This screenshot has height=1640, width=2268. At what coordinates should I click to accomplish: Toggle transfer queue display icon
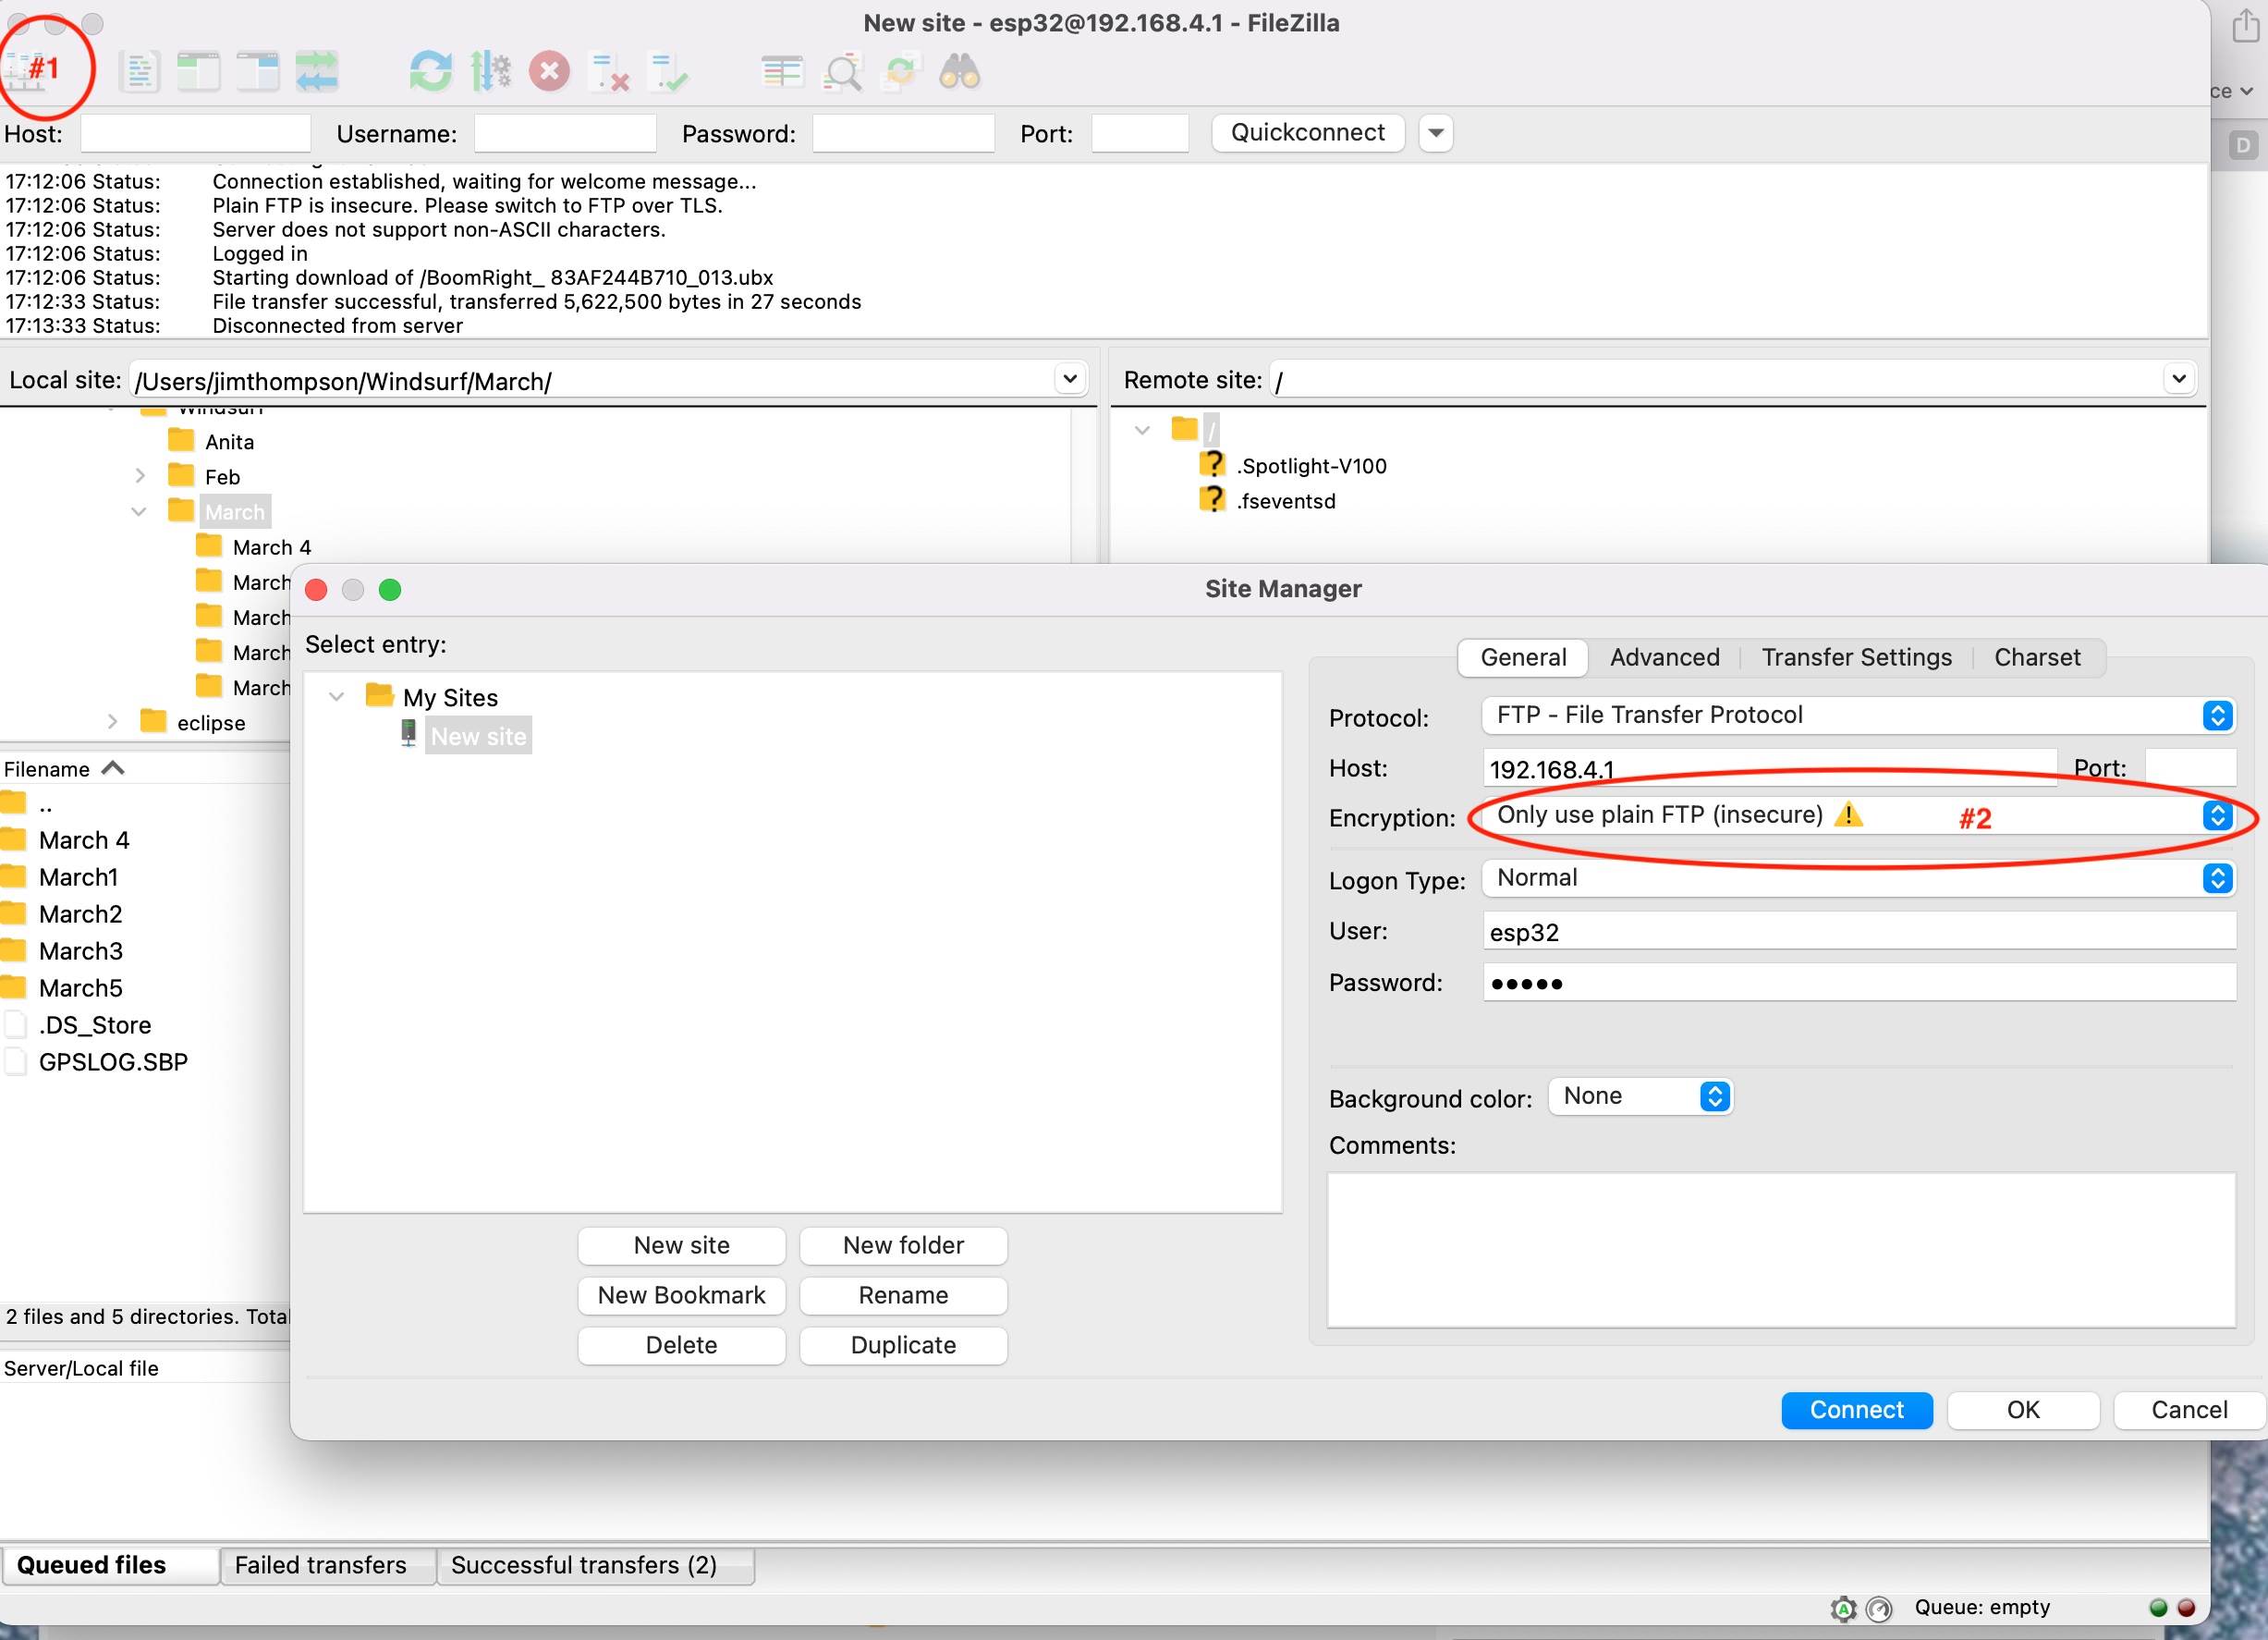(317, 72)
